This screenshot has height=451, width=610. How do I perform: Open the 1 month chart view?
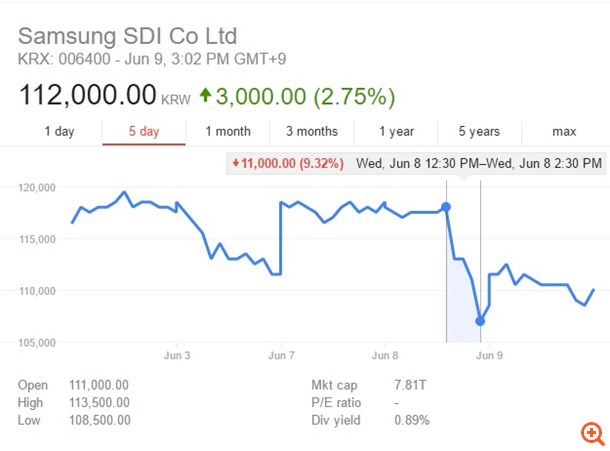(x=228, y=131)
